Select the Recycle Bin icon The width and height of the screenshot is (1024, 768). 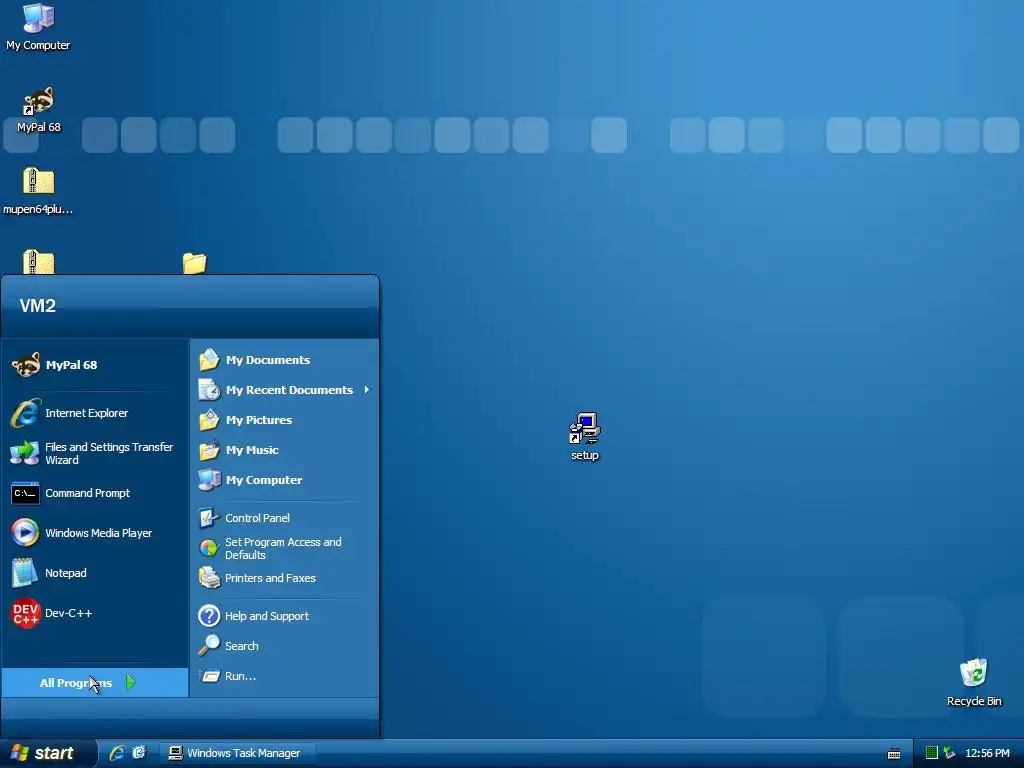[974, 682]
